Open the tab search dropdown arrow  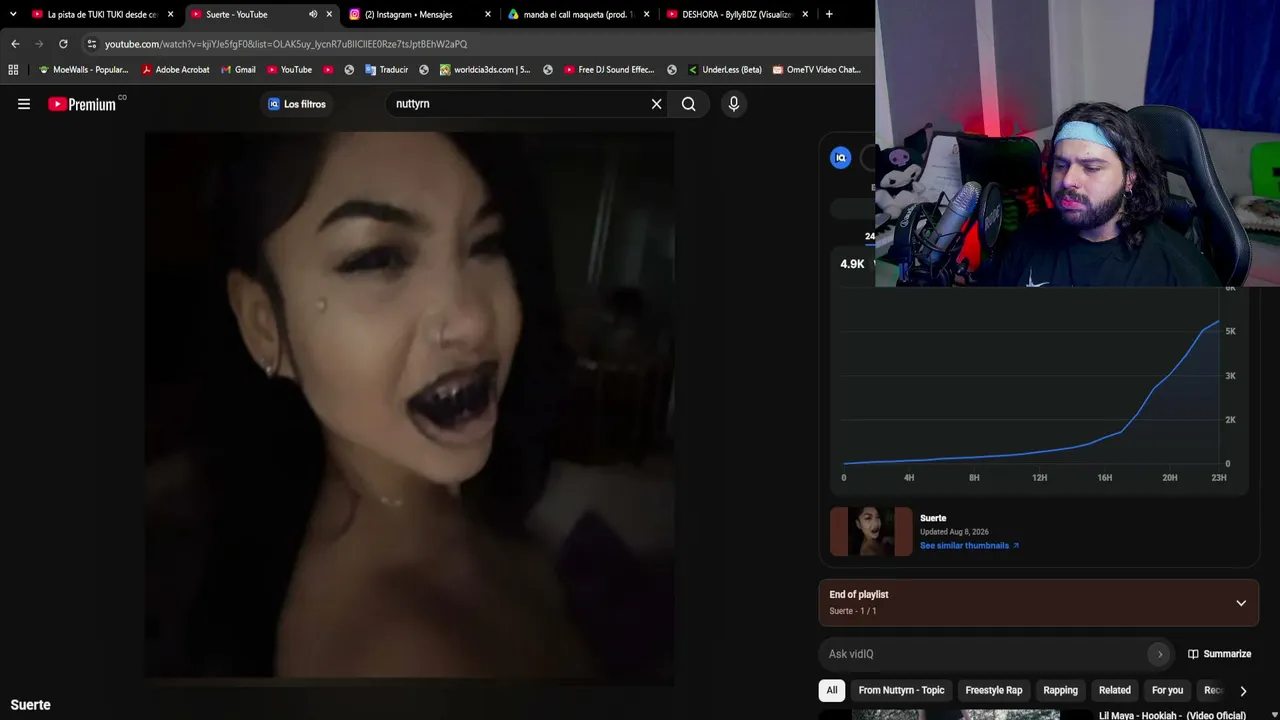click(13, 14)
